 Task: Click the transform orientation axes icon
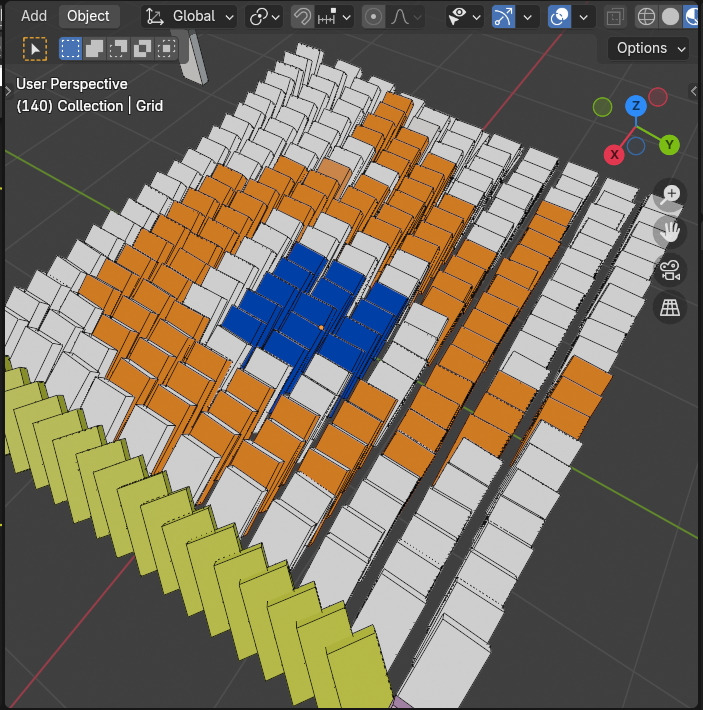click(155, 17)
